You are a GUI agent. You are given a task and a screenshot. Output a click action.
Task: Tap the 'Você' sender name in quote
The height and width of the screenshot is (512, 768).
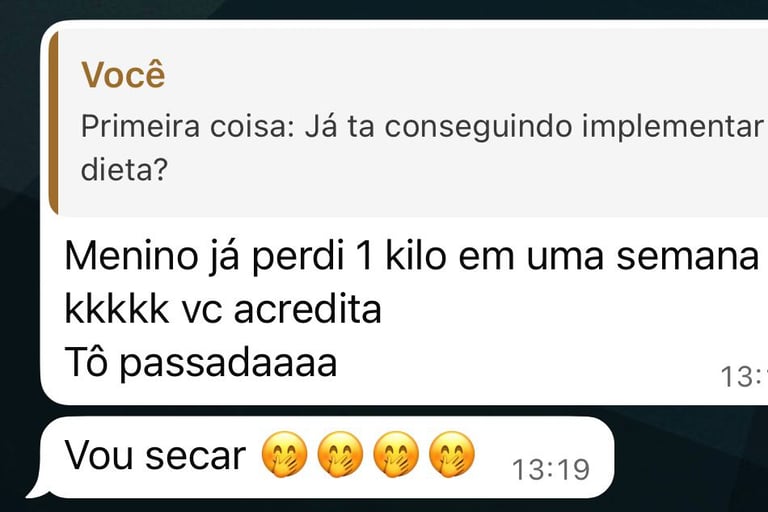(123, 75)
